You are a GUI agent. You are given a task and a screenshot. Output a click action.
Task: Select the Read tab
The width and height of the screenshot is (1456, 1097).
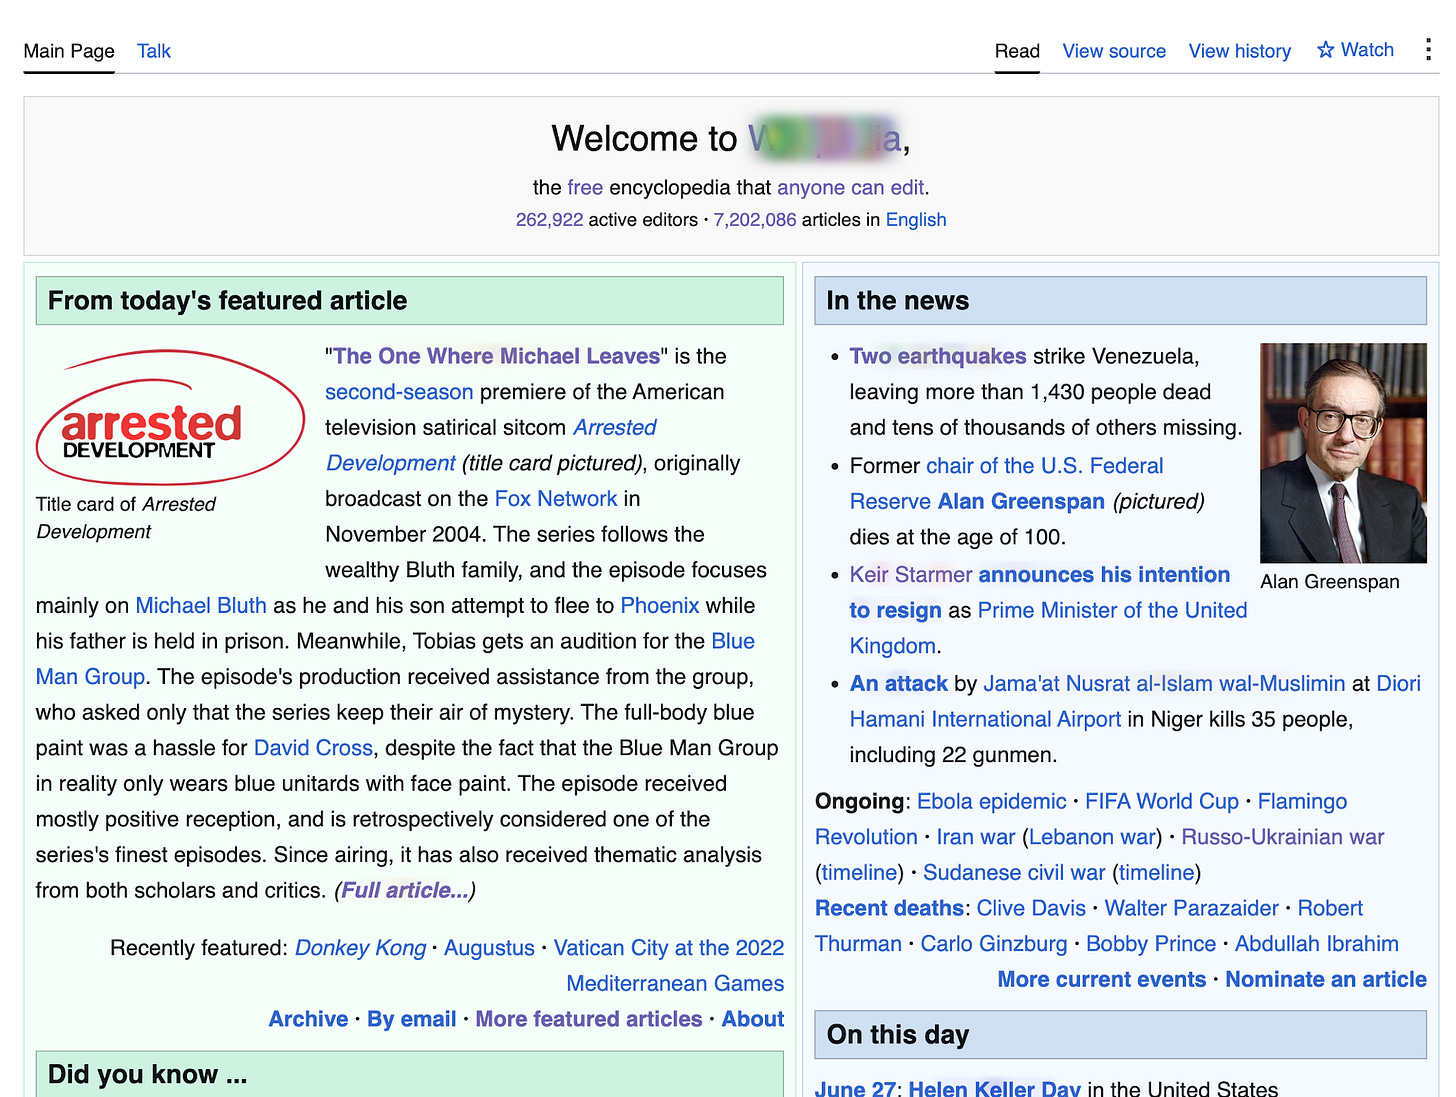tap(1017, 51)
